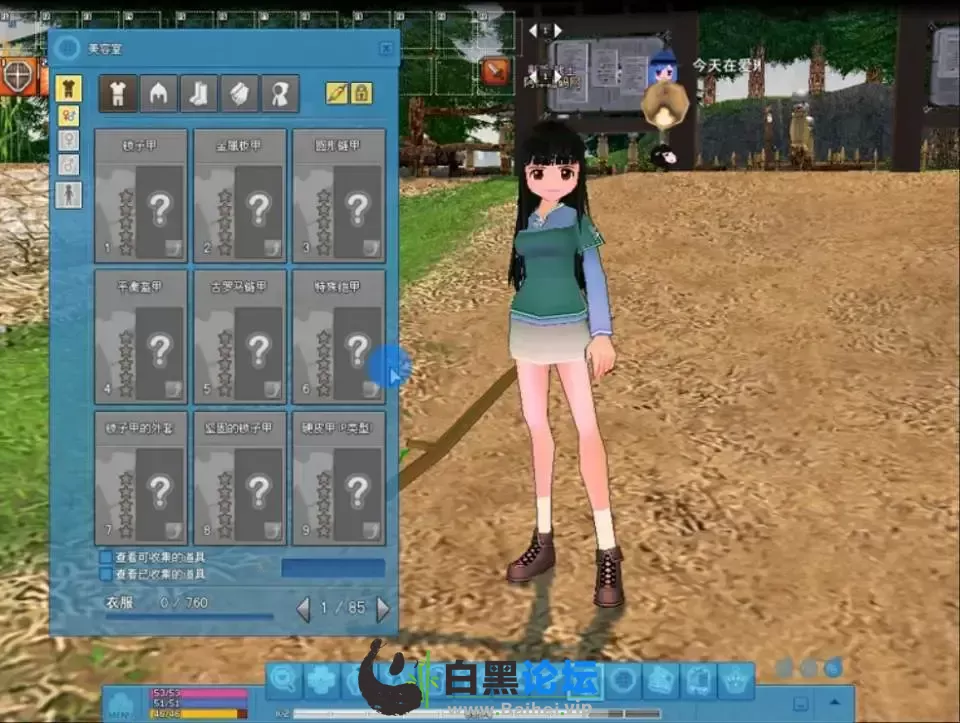Image resolution: width=960 pixels, height=723 pixels.
Task: Open the crown icon in bottom bar
Action: [737, 680]
